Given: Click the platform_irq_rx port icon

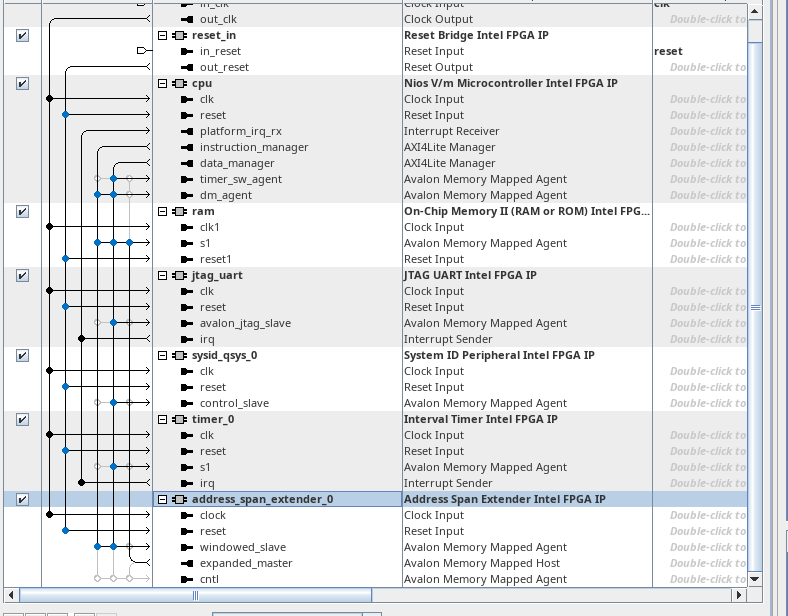Looking at the screenshot, I should [x=187, y=132].
